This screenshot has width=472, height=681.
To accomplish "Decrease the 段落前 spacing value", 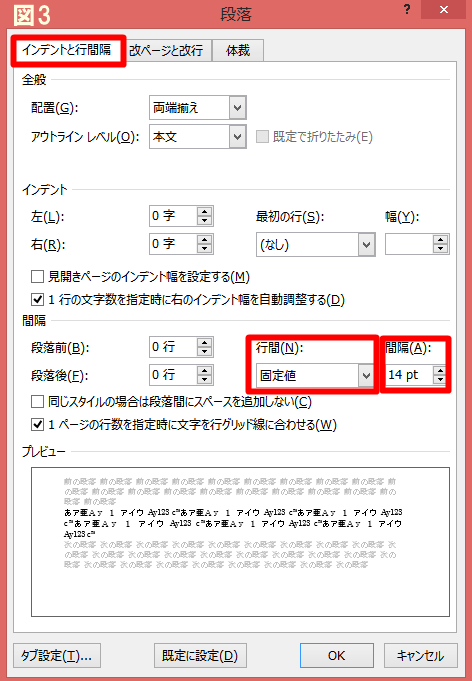I will coord(204,351).
